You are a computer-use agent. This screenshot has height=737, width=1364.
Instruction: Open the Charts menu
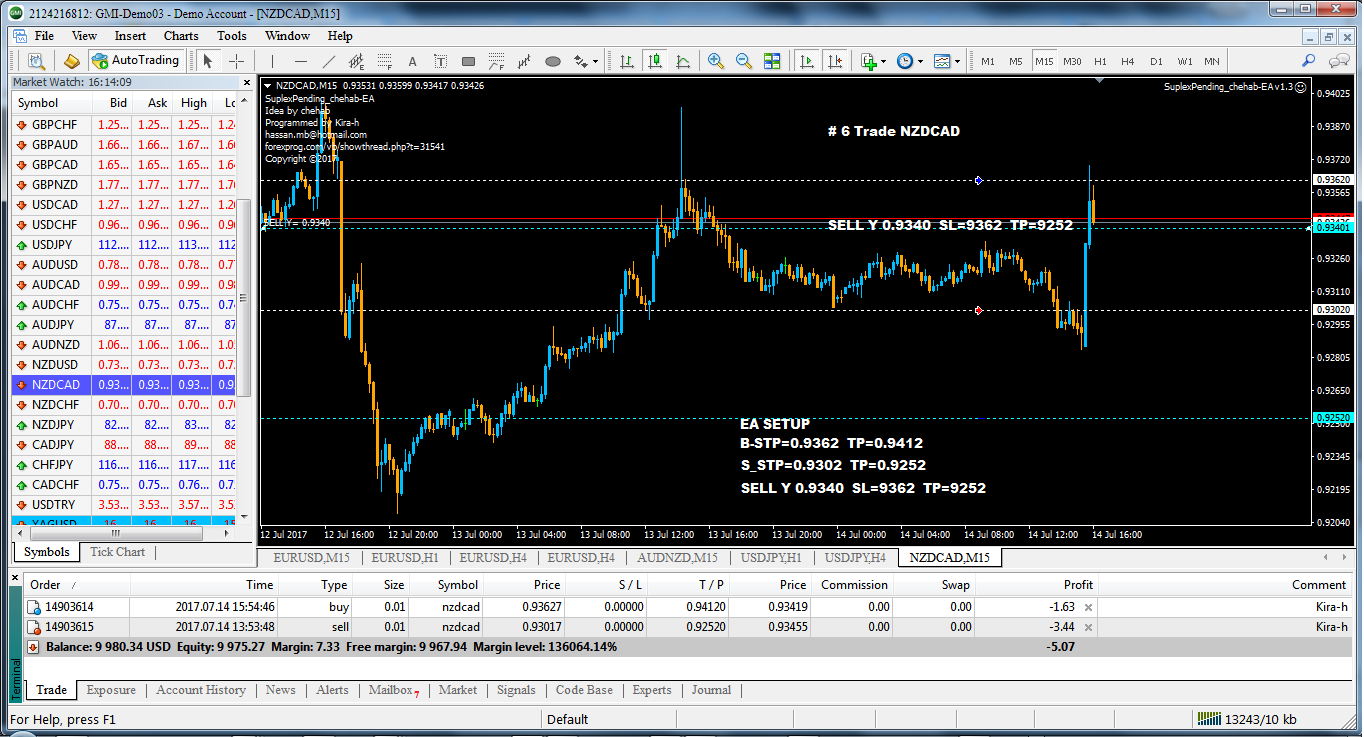(181, 36)
